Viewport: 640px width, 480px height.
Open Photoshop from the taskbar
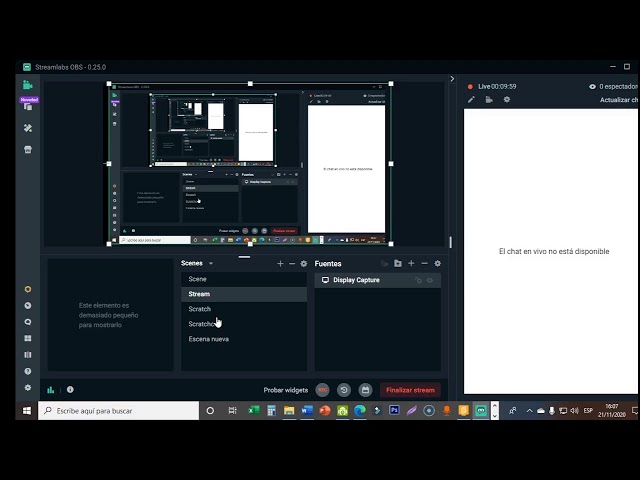pos(394,410)
